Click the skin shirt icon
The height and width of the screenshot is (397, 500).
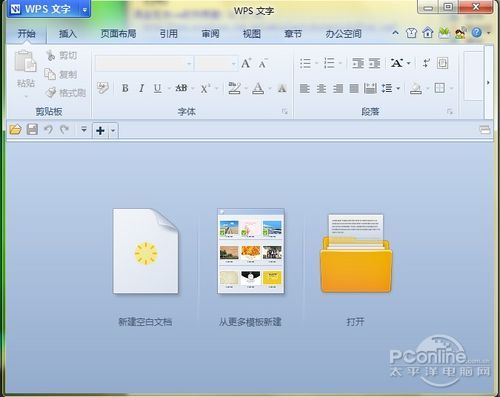[x=411, y=33]
